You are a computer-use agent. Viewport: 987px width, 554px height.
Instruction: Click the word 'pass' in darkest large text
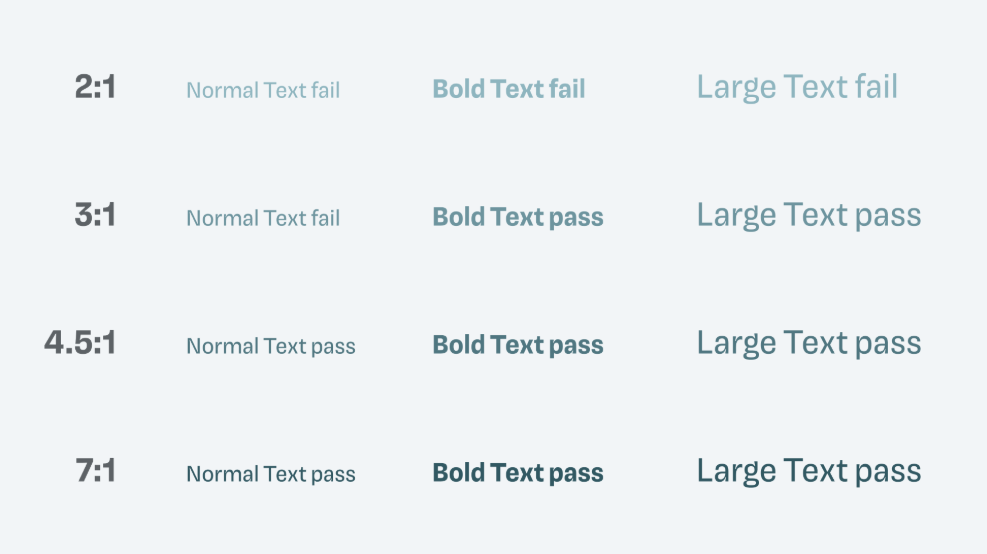[888, 472]
